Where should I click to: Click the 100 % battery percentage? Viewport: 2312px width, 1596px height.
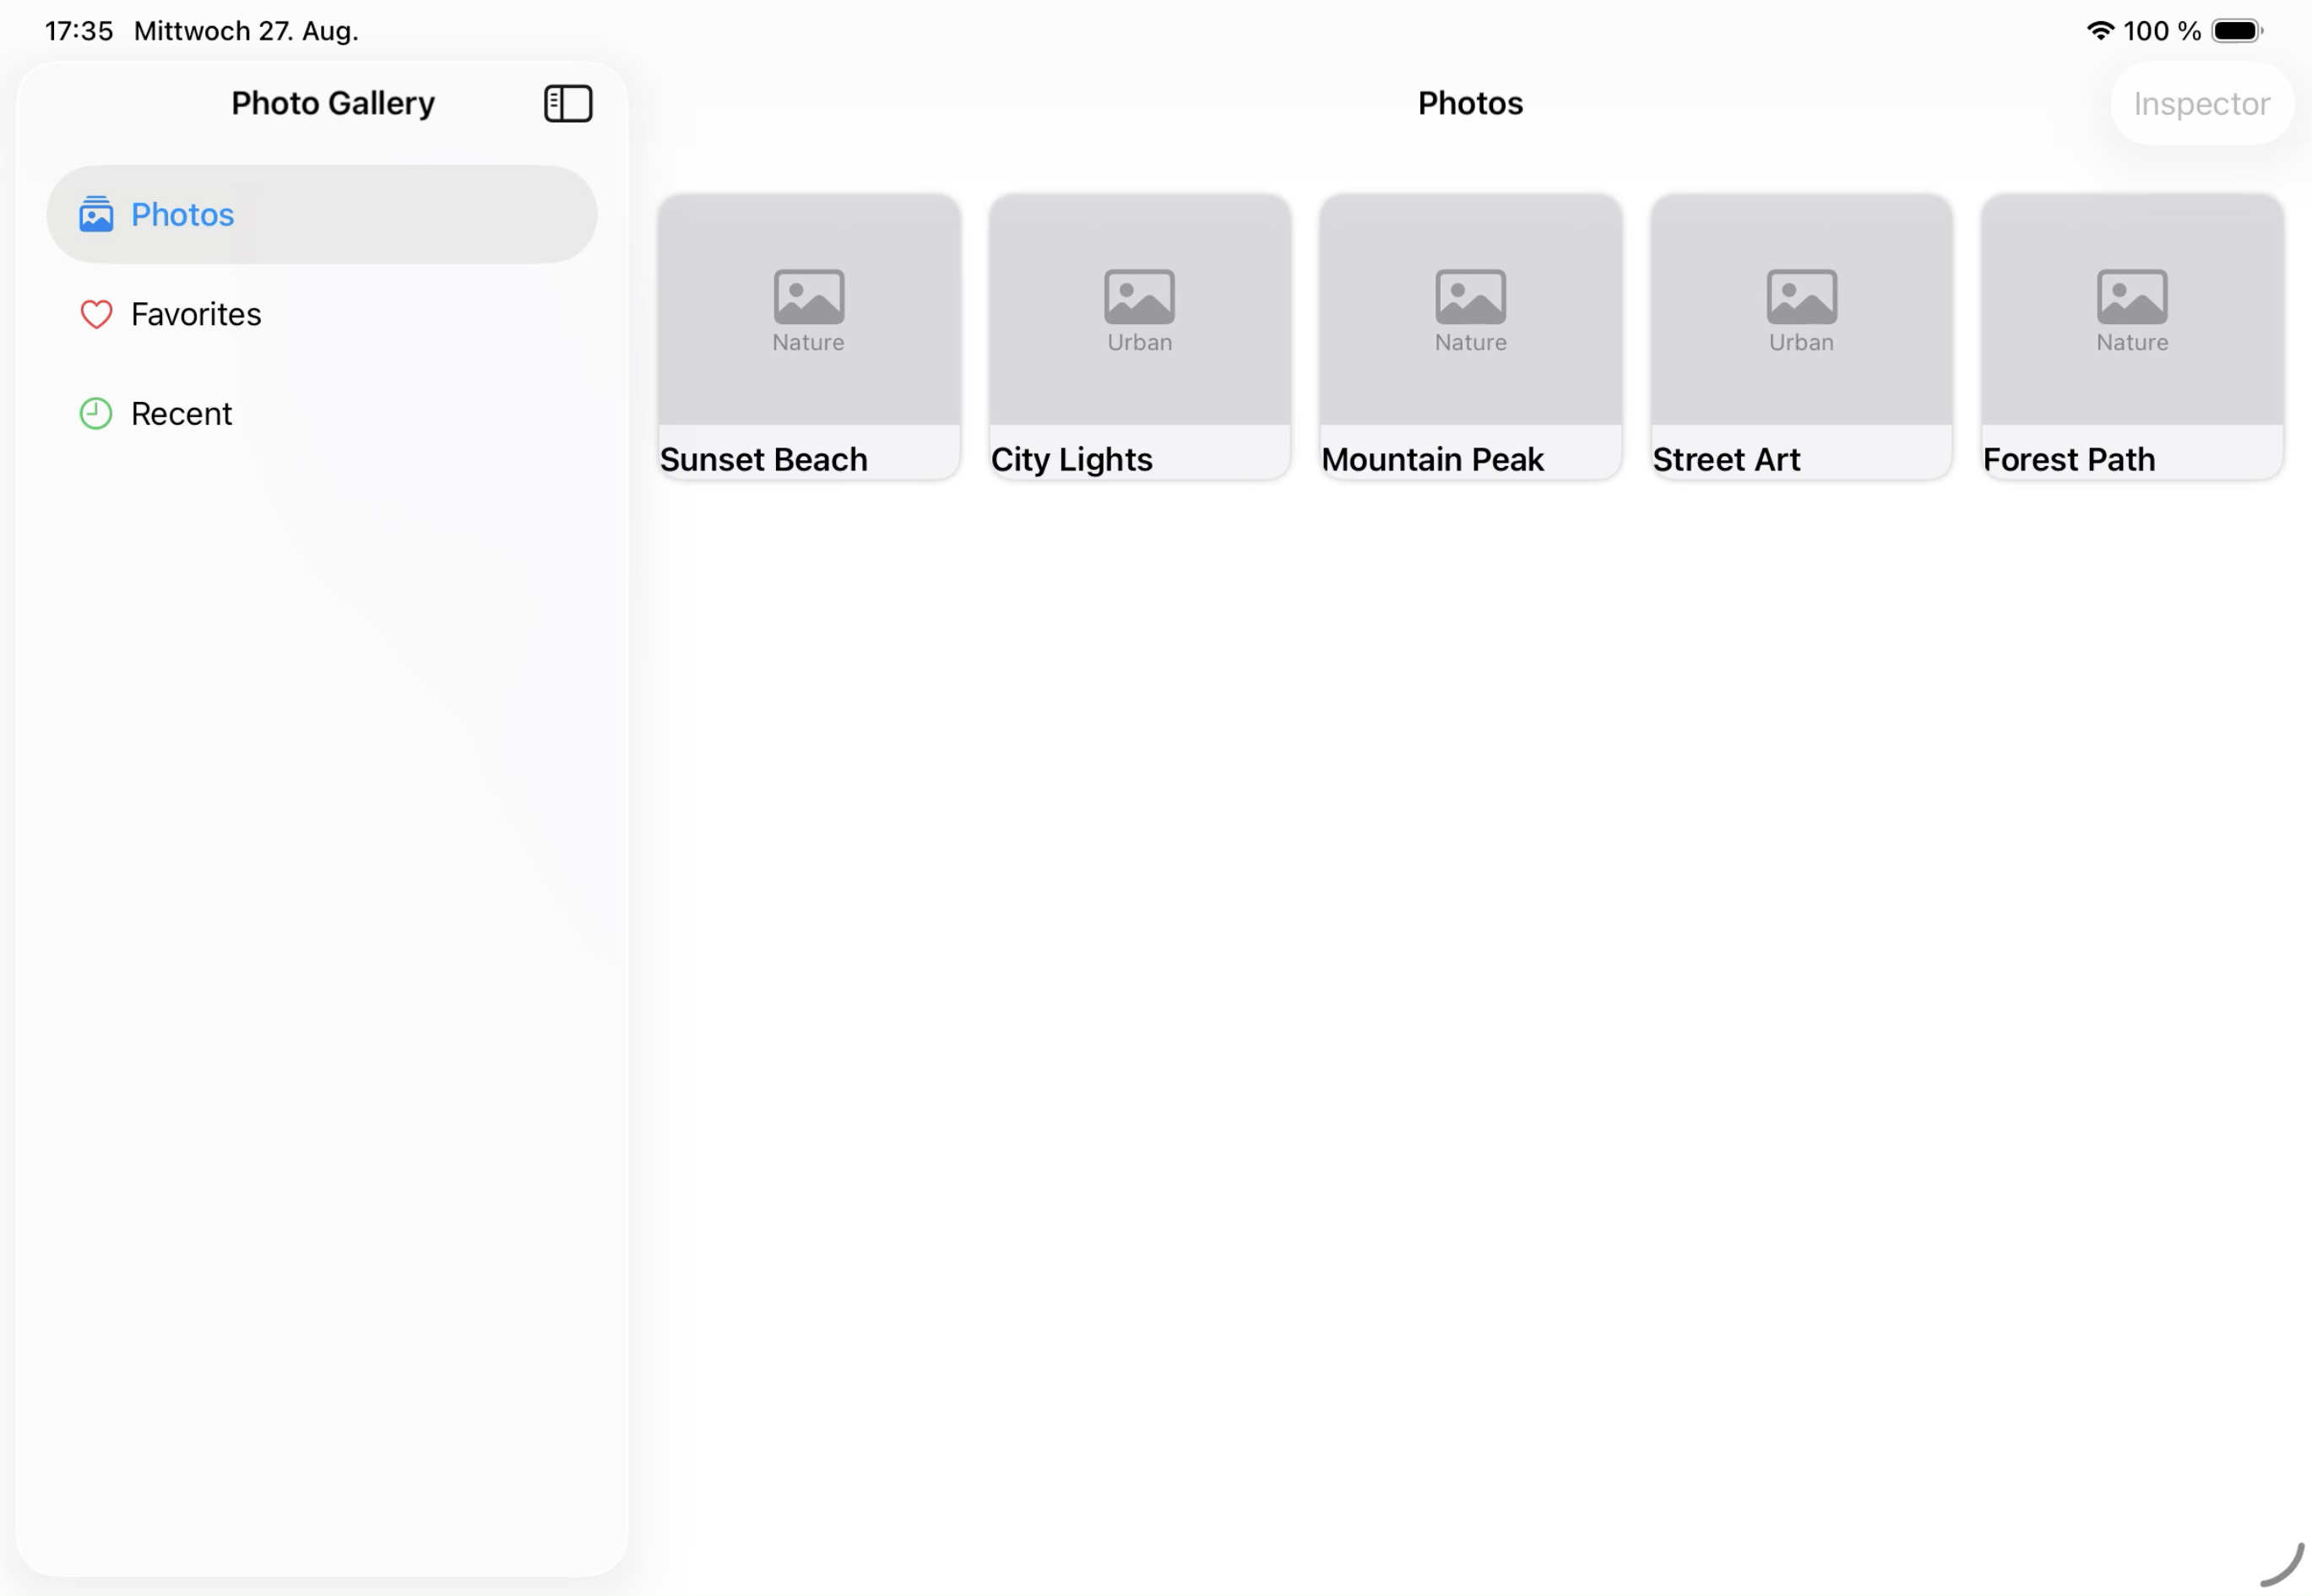tap(2162, 31)
